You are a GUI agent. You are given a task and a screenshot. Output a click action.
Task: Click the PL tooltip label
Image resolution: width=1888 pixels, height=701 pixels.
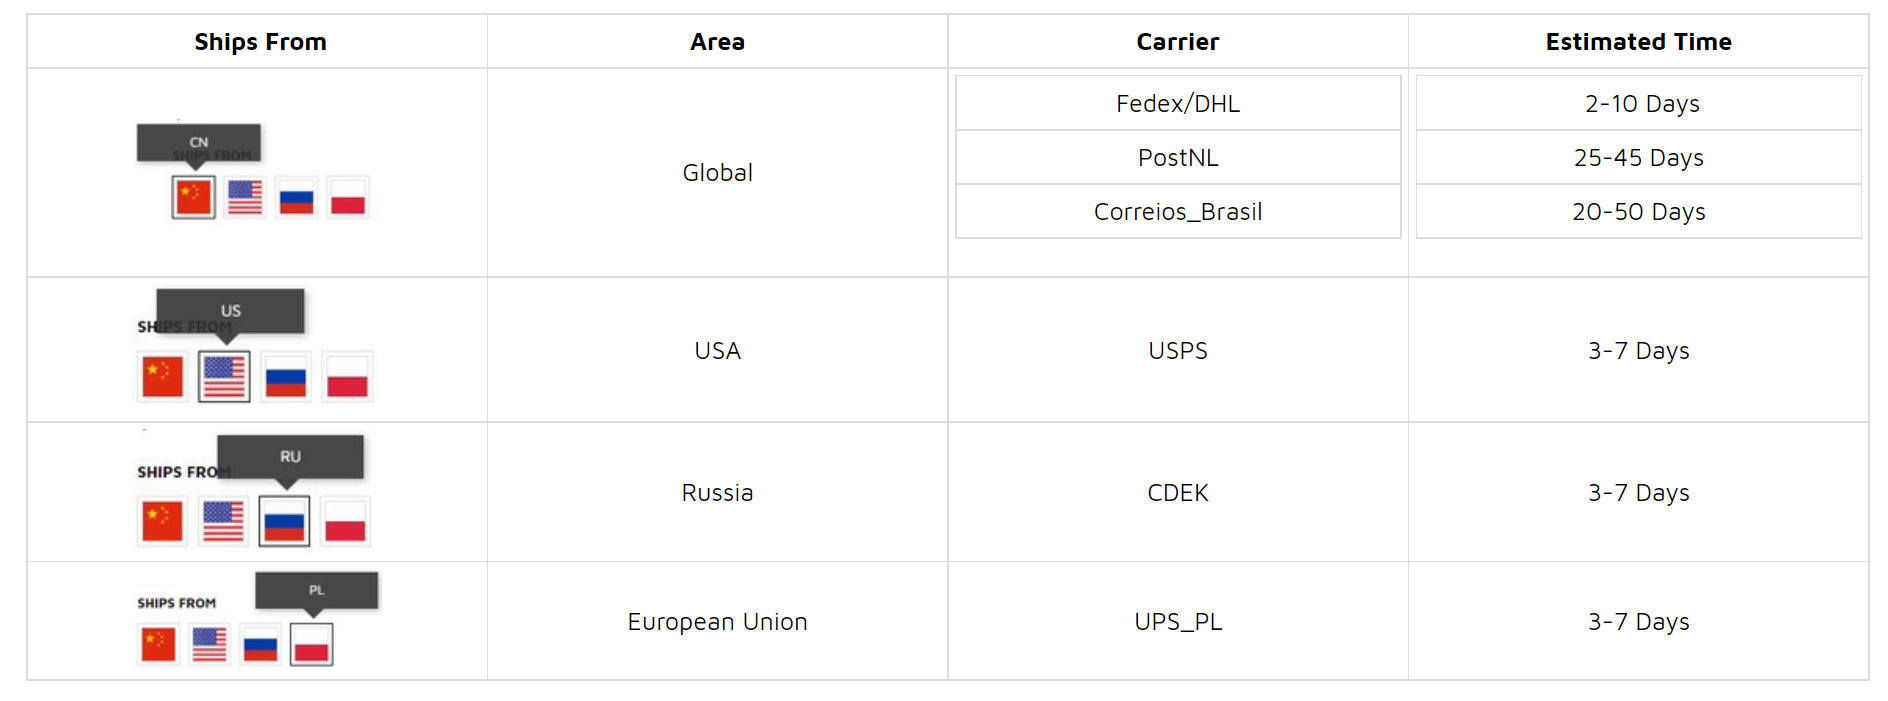(x=317, y=590)
